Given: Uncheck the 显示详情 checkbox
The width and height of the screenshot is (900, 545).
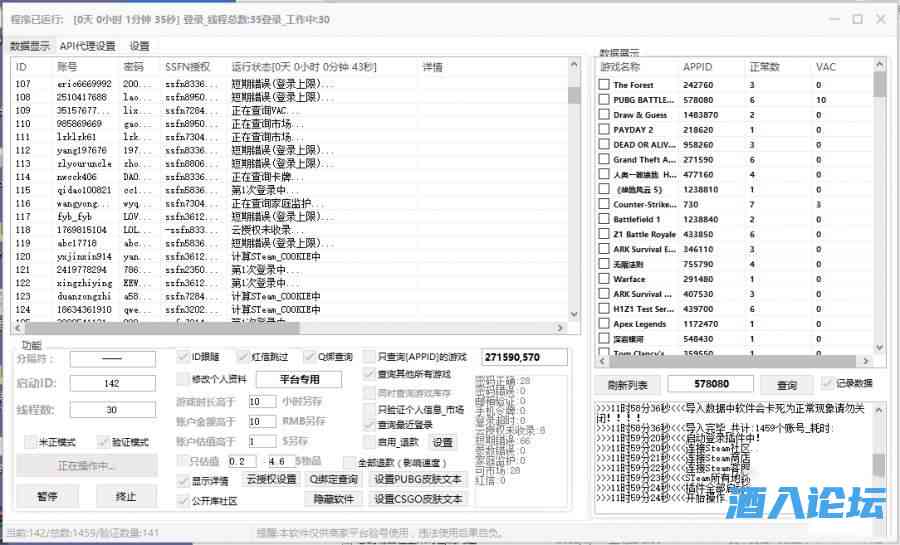Looking at the screenshot, I should (x=183, y=481).
